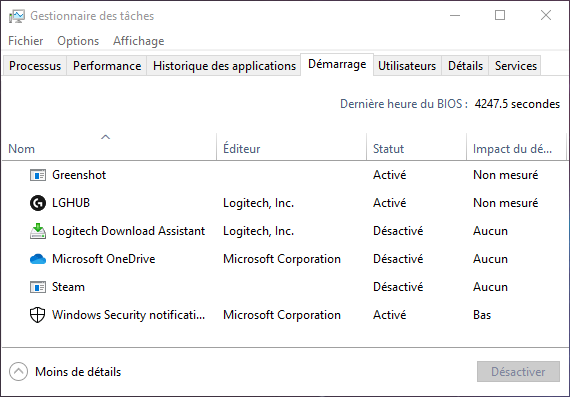Image resolution: width=570 pixels, height=397 pixels.
Task: Open the Services tab
Action: point(515,66)
